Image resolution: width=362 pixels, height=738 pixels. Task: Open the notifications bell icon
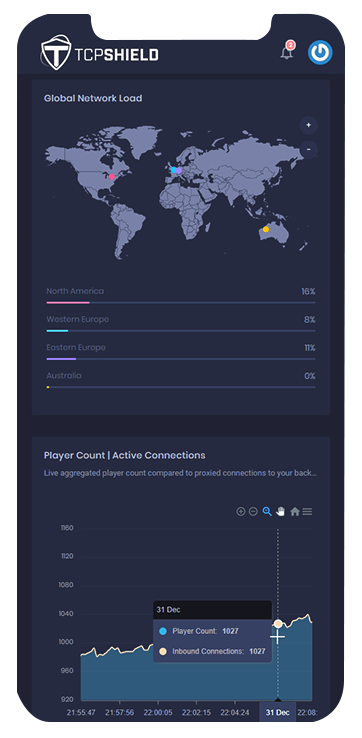click(x=287, y=51)
